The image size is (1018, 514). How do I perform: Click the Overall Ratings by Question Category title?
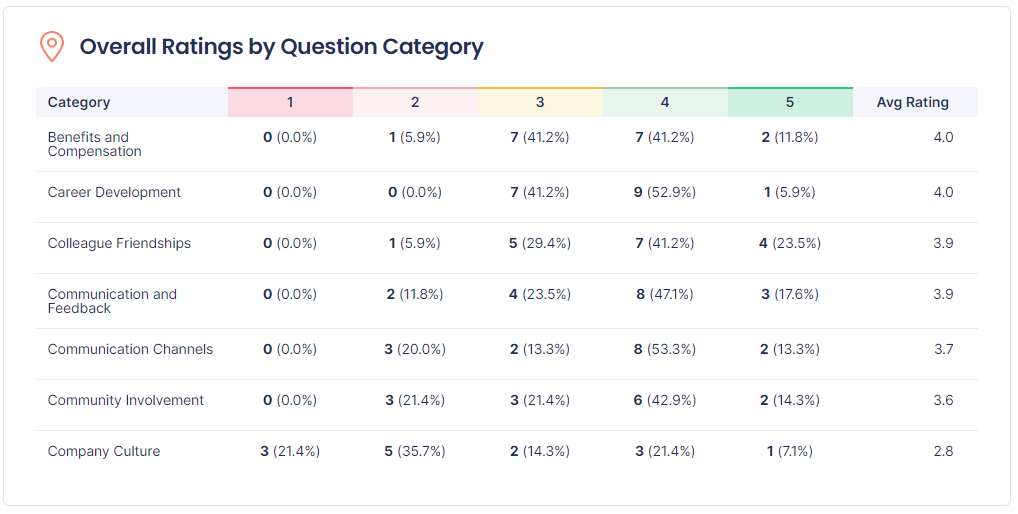(x=281, y=46)
